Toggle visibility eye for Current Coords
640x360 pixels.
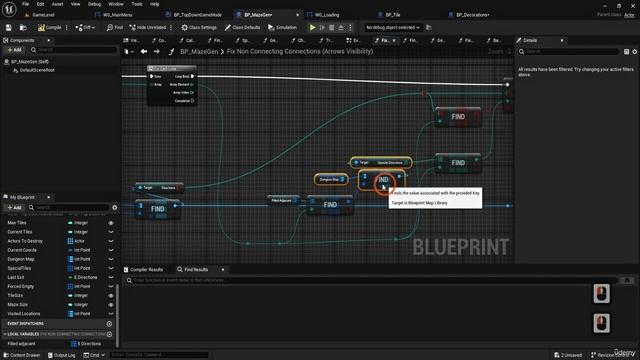pos(111,250)
